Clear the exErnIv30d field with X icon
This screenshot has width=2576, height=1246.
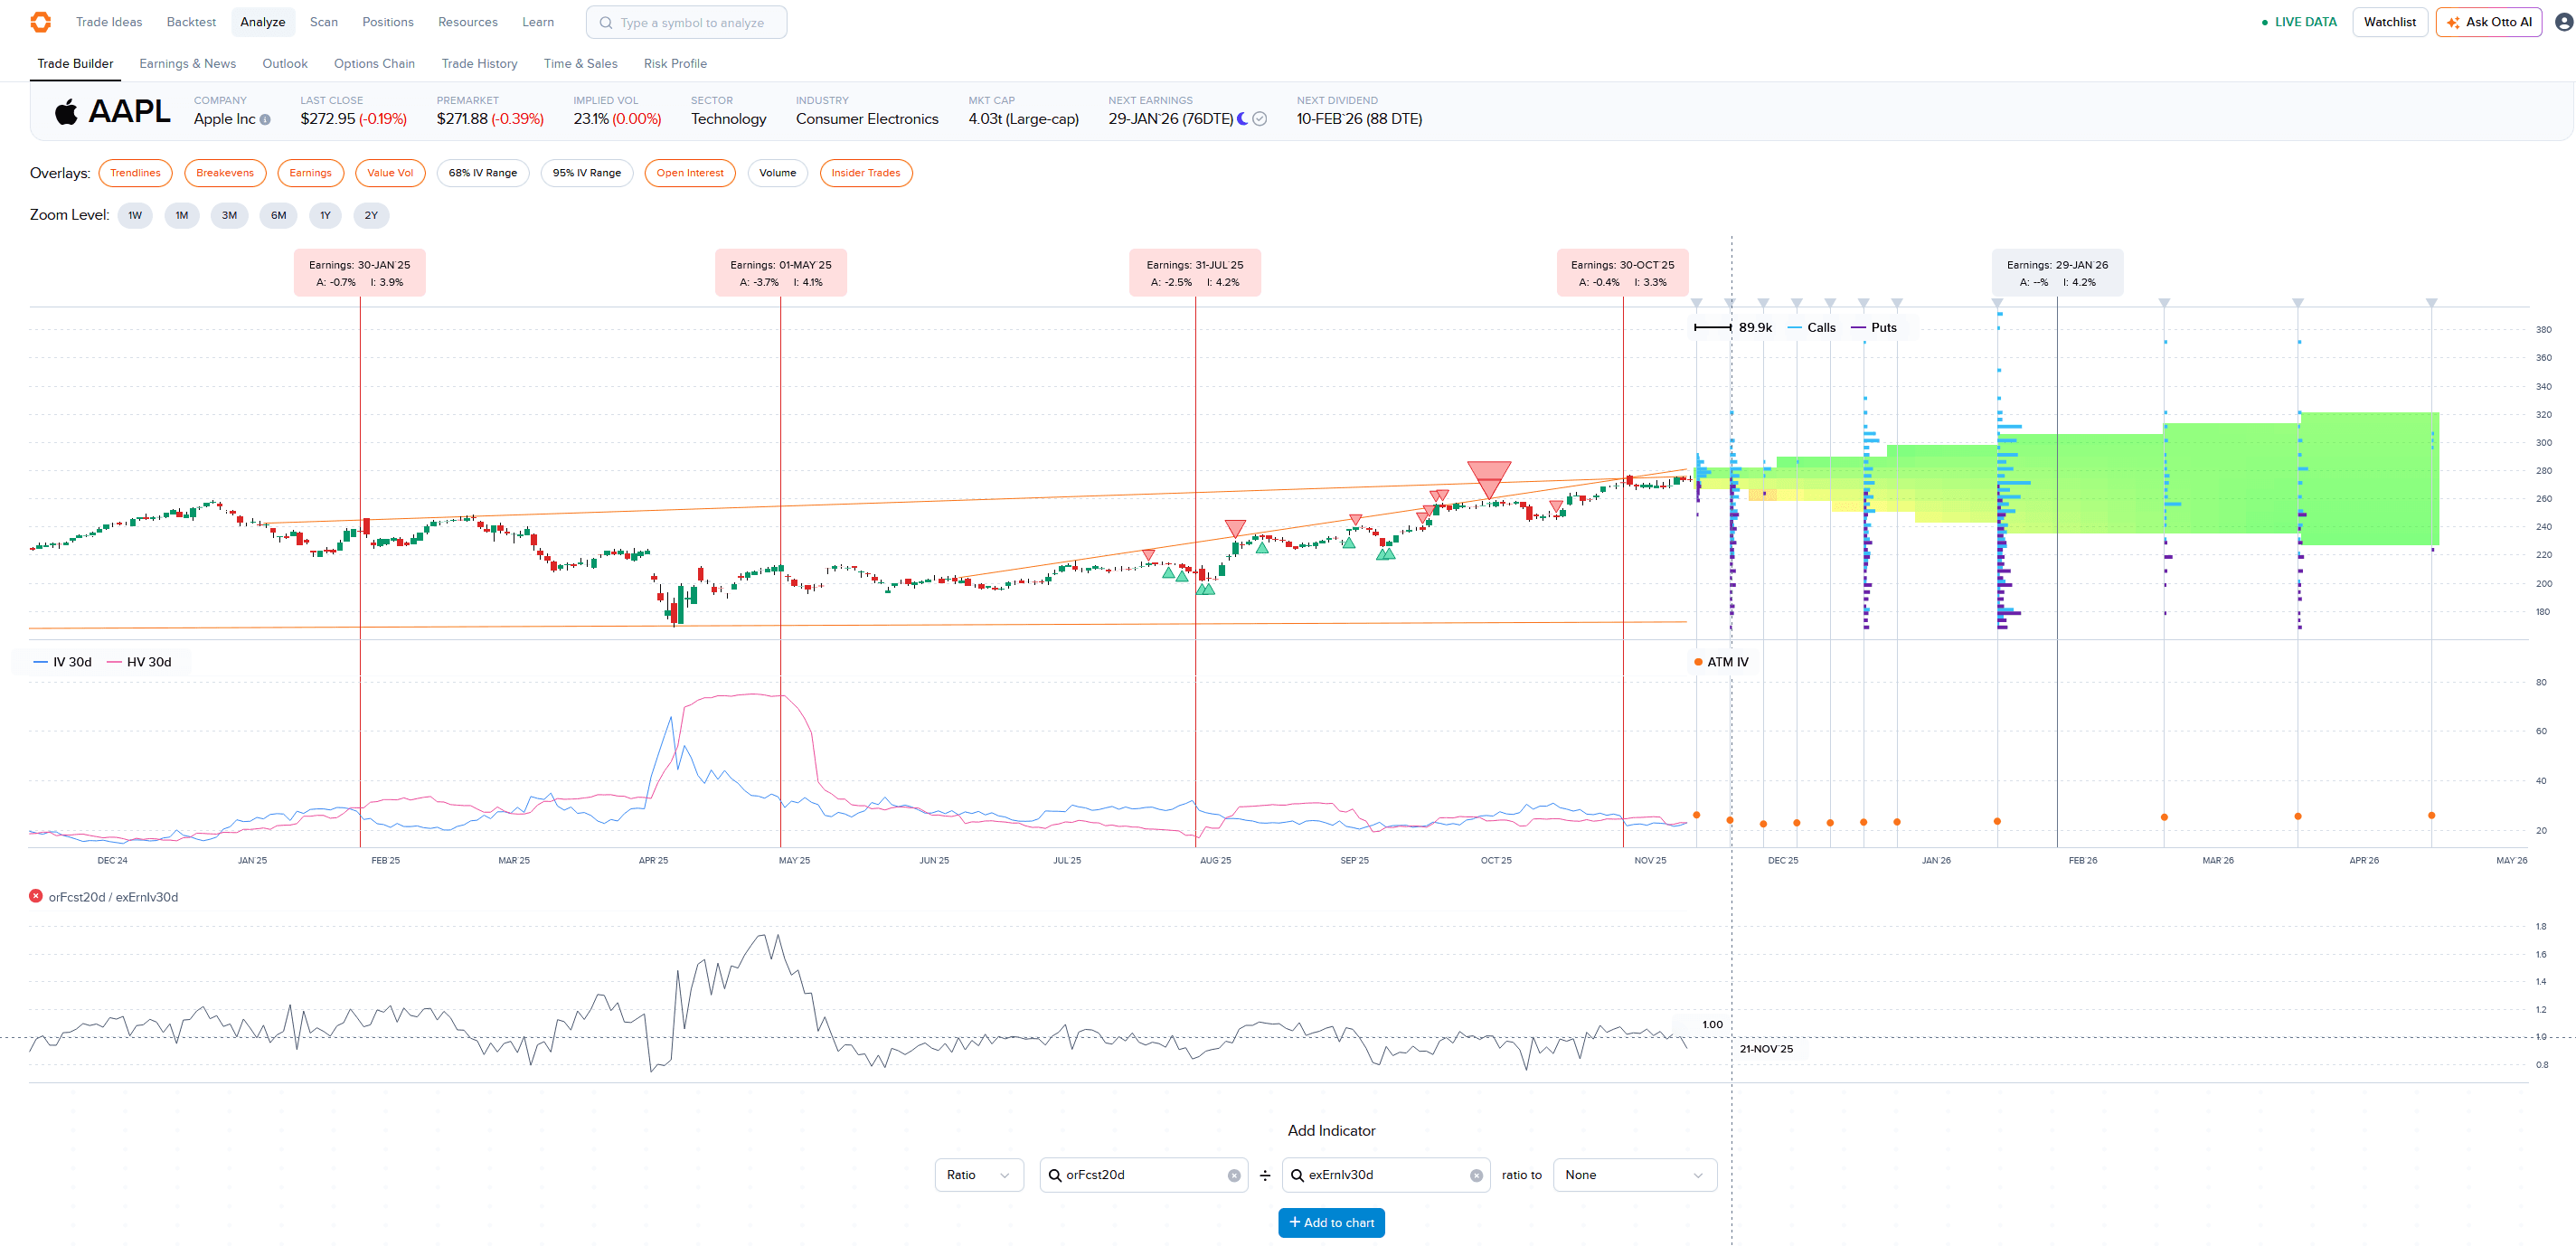point(1476,1175)
